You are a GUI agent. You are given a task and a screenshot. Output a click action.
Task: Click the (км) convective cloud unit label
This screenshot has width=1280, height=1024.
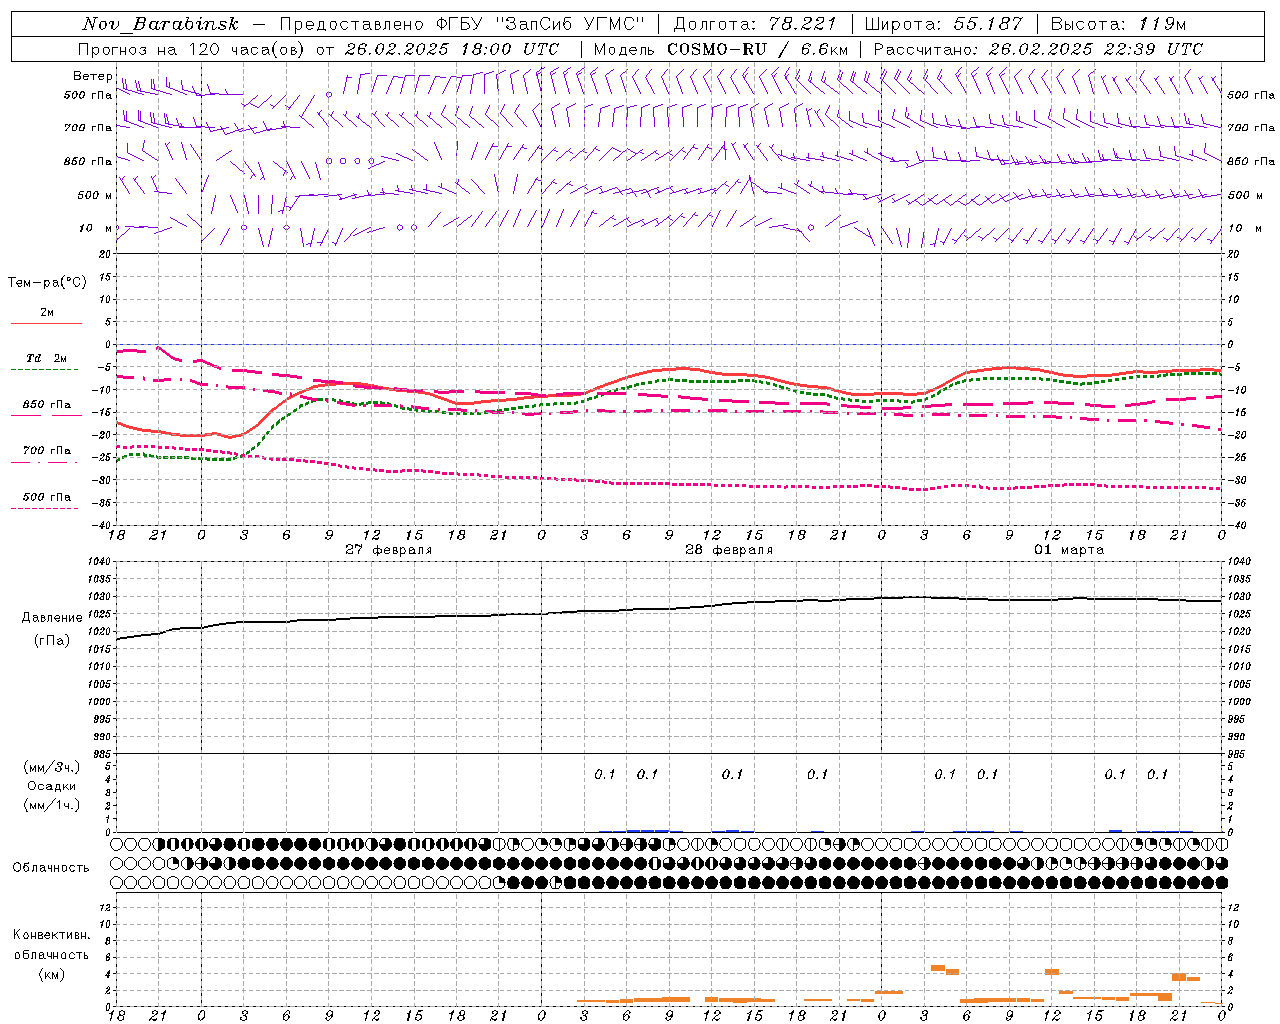[x=52, y=975]
